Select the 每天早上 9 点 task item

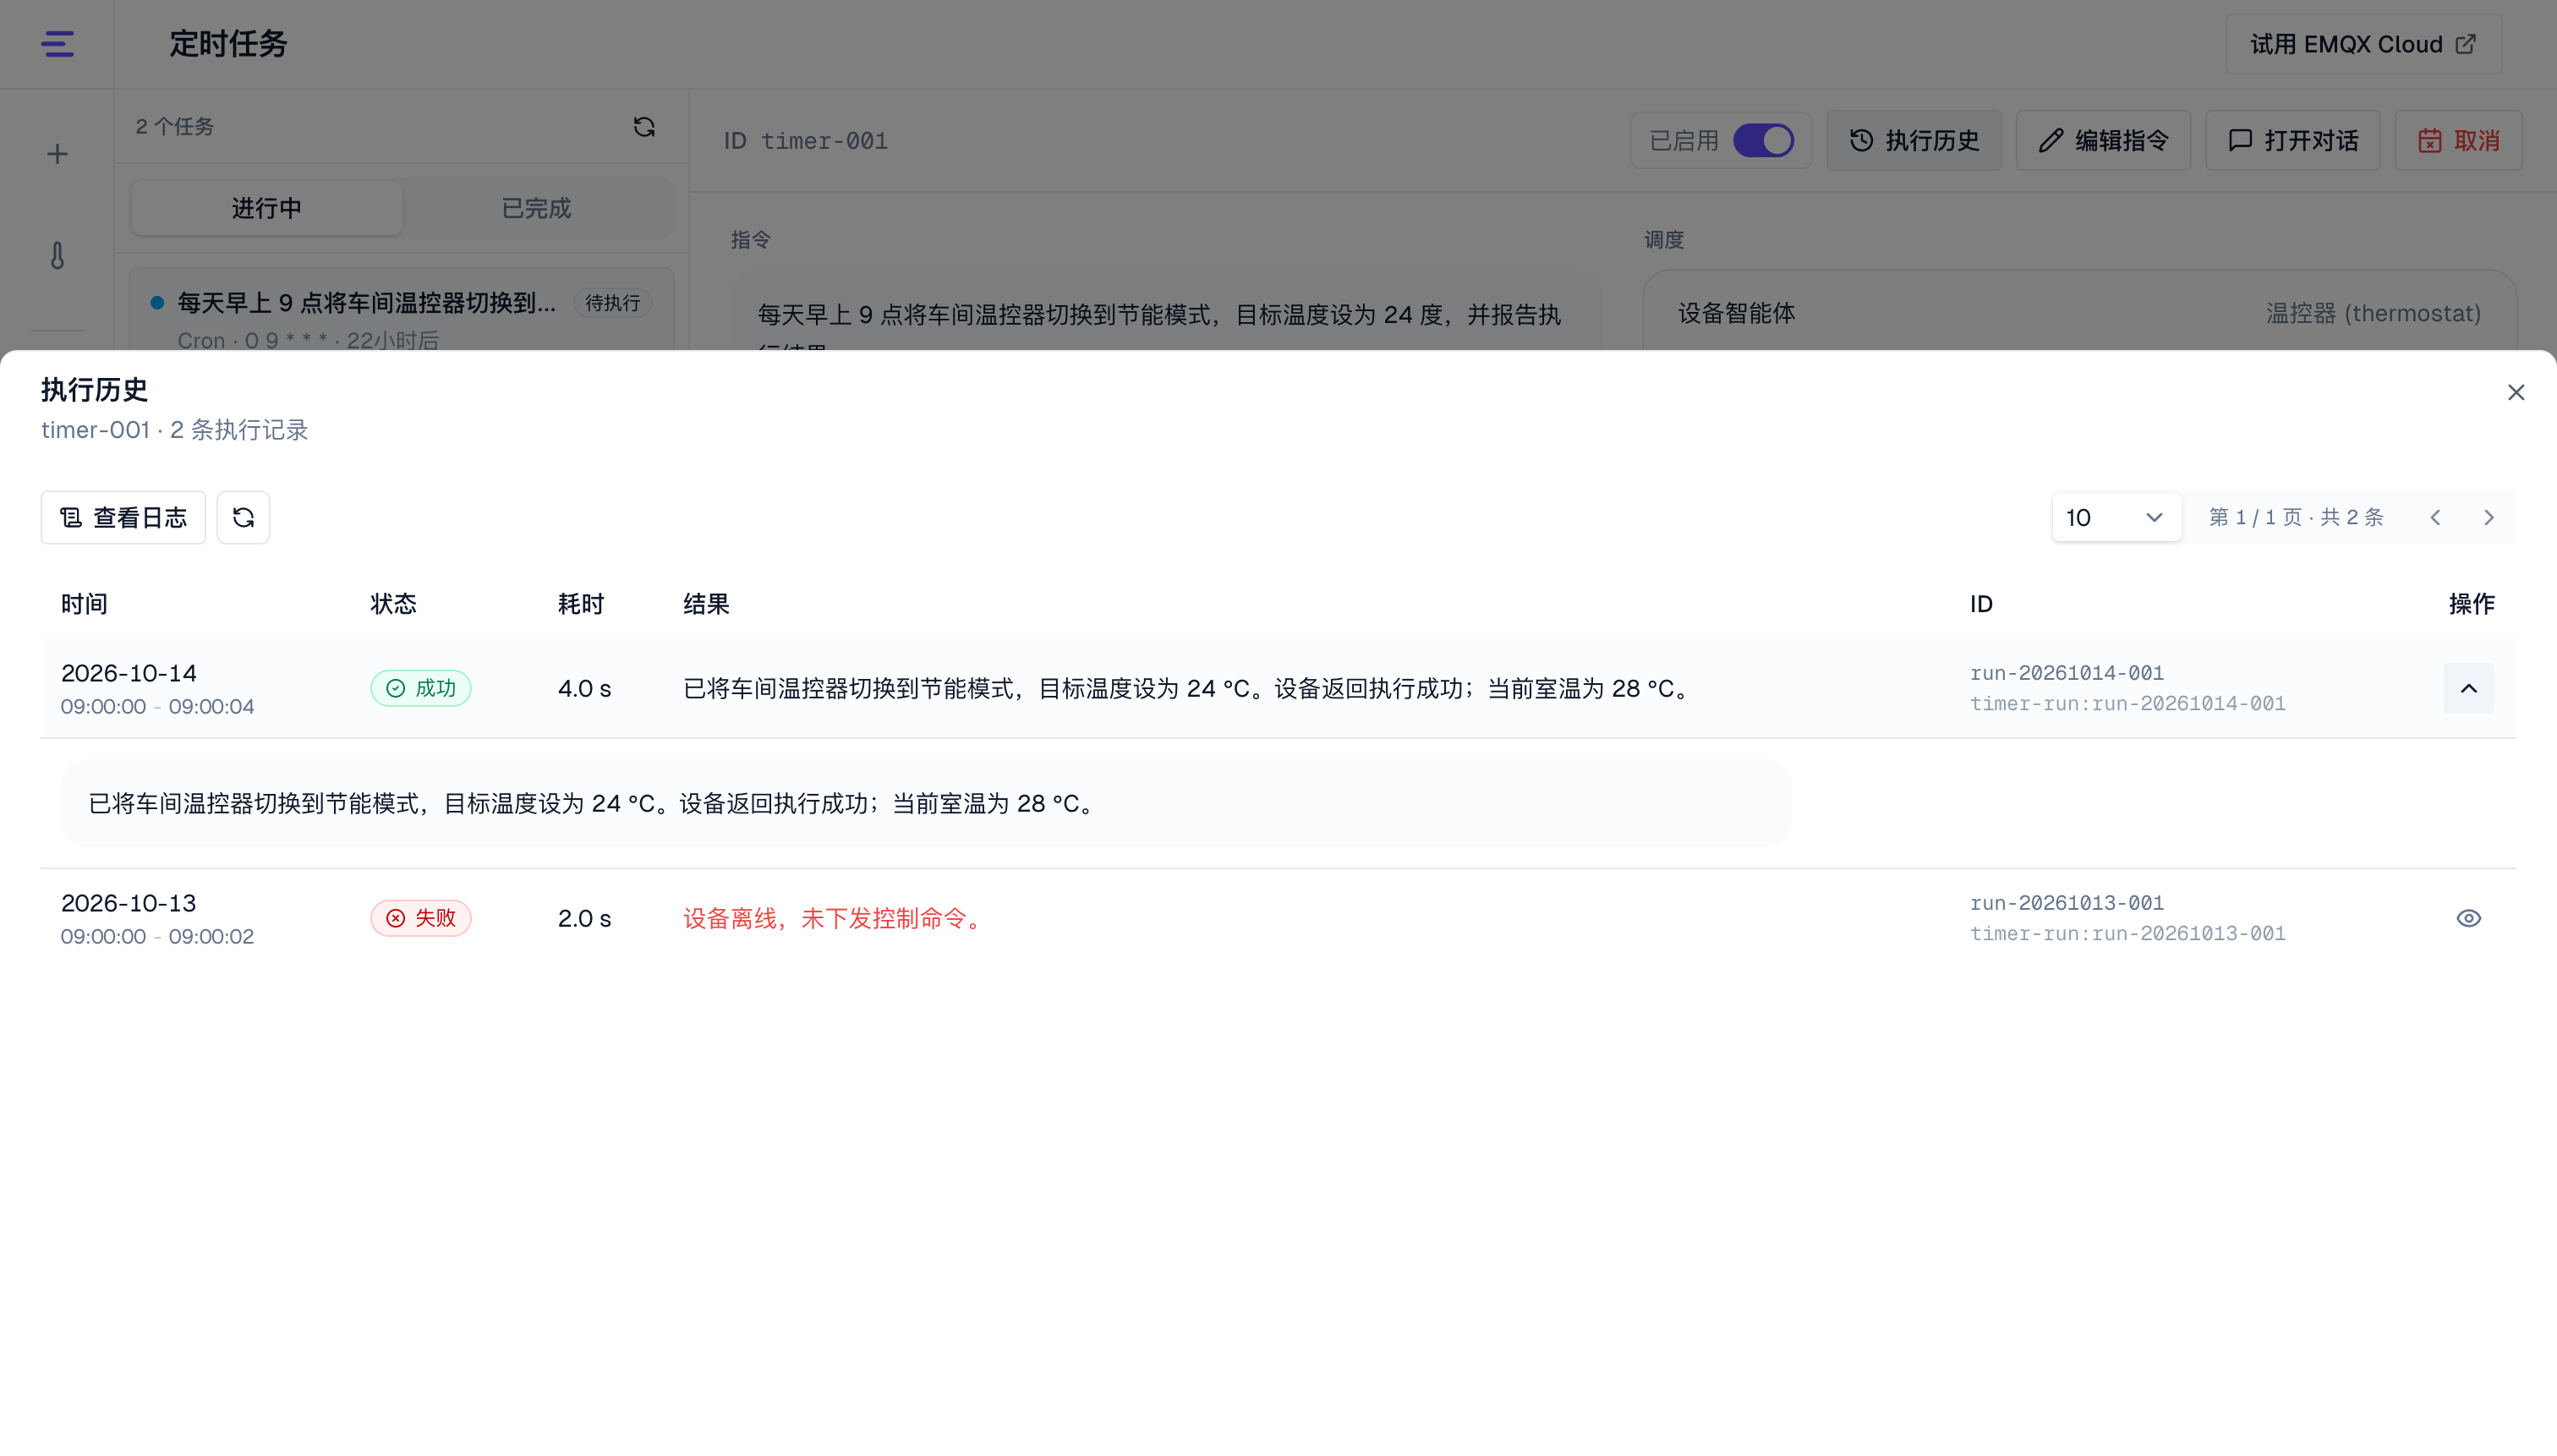tap(402, 310)
